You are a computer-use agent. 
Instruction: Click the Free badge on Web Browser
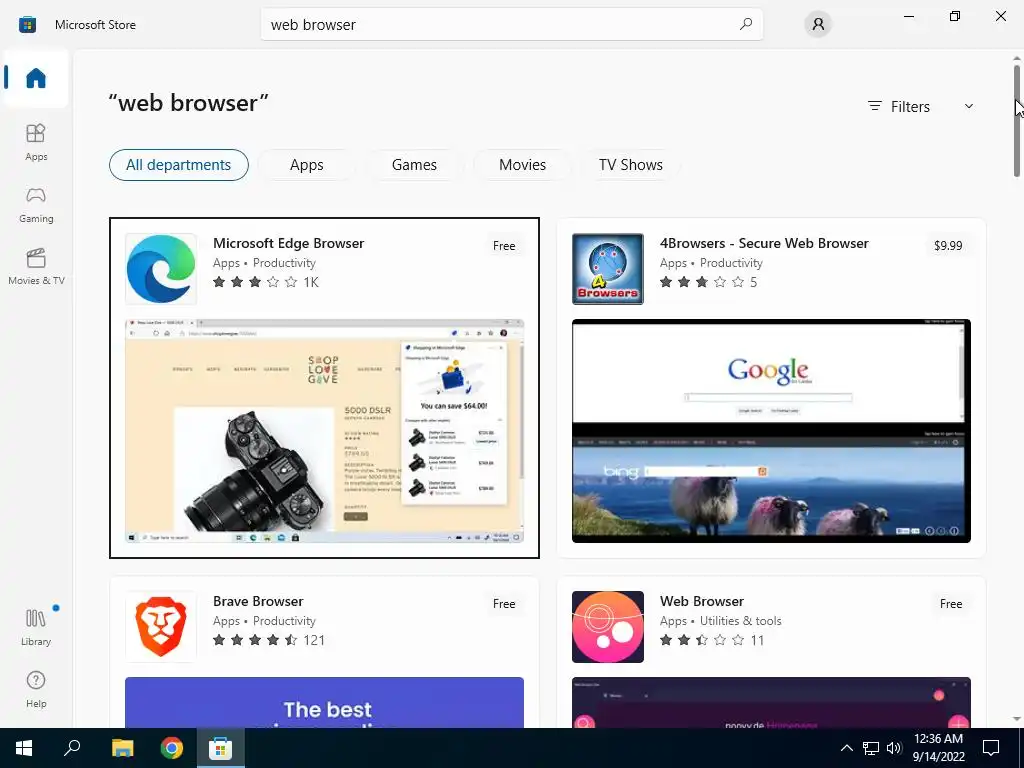click(951, 603)
